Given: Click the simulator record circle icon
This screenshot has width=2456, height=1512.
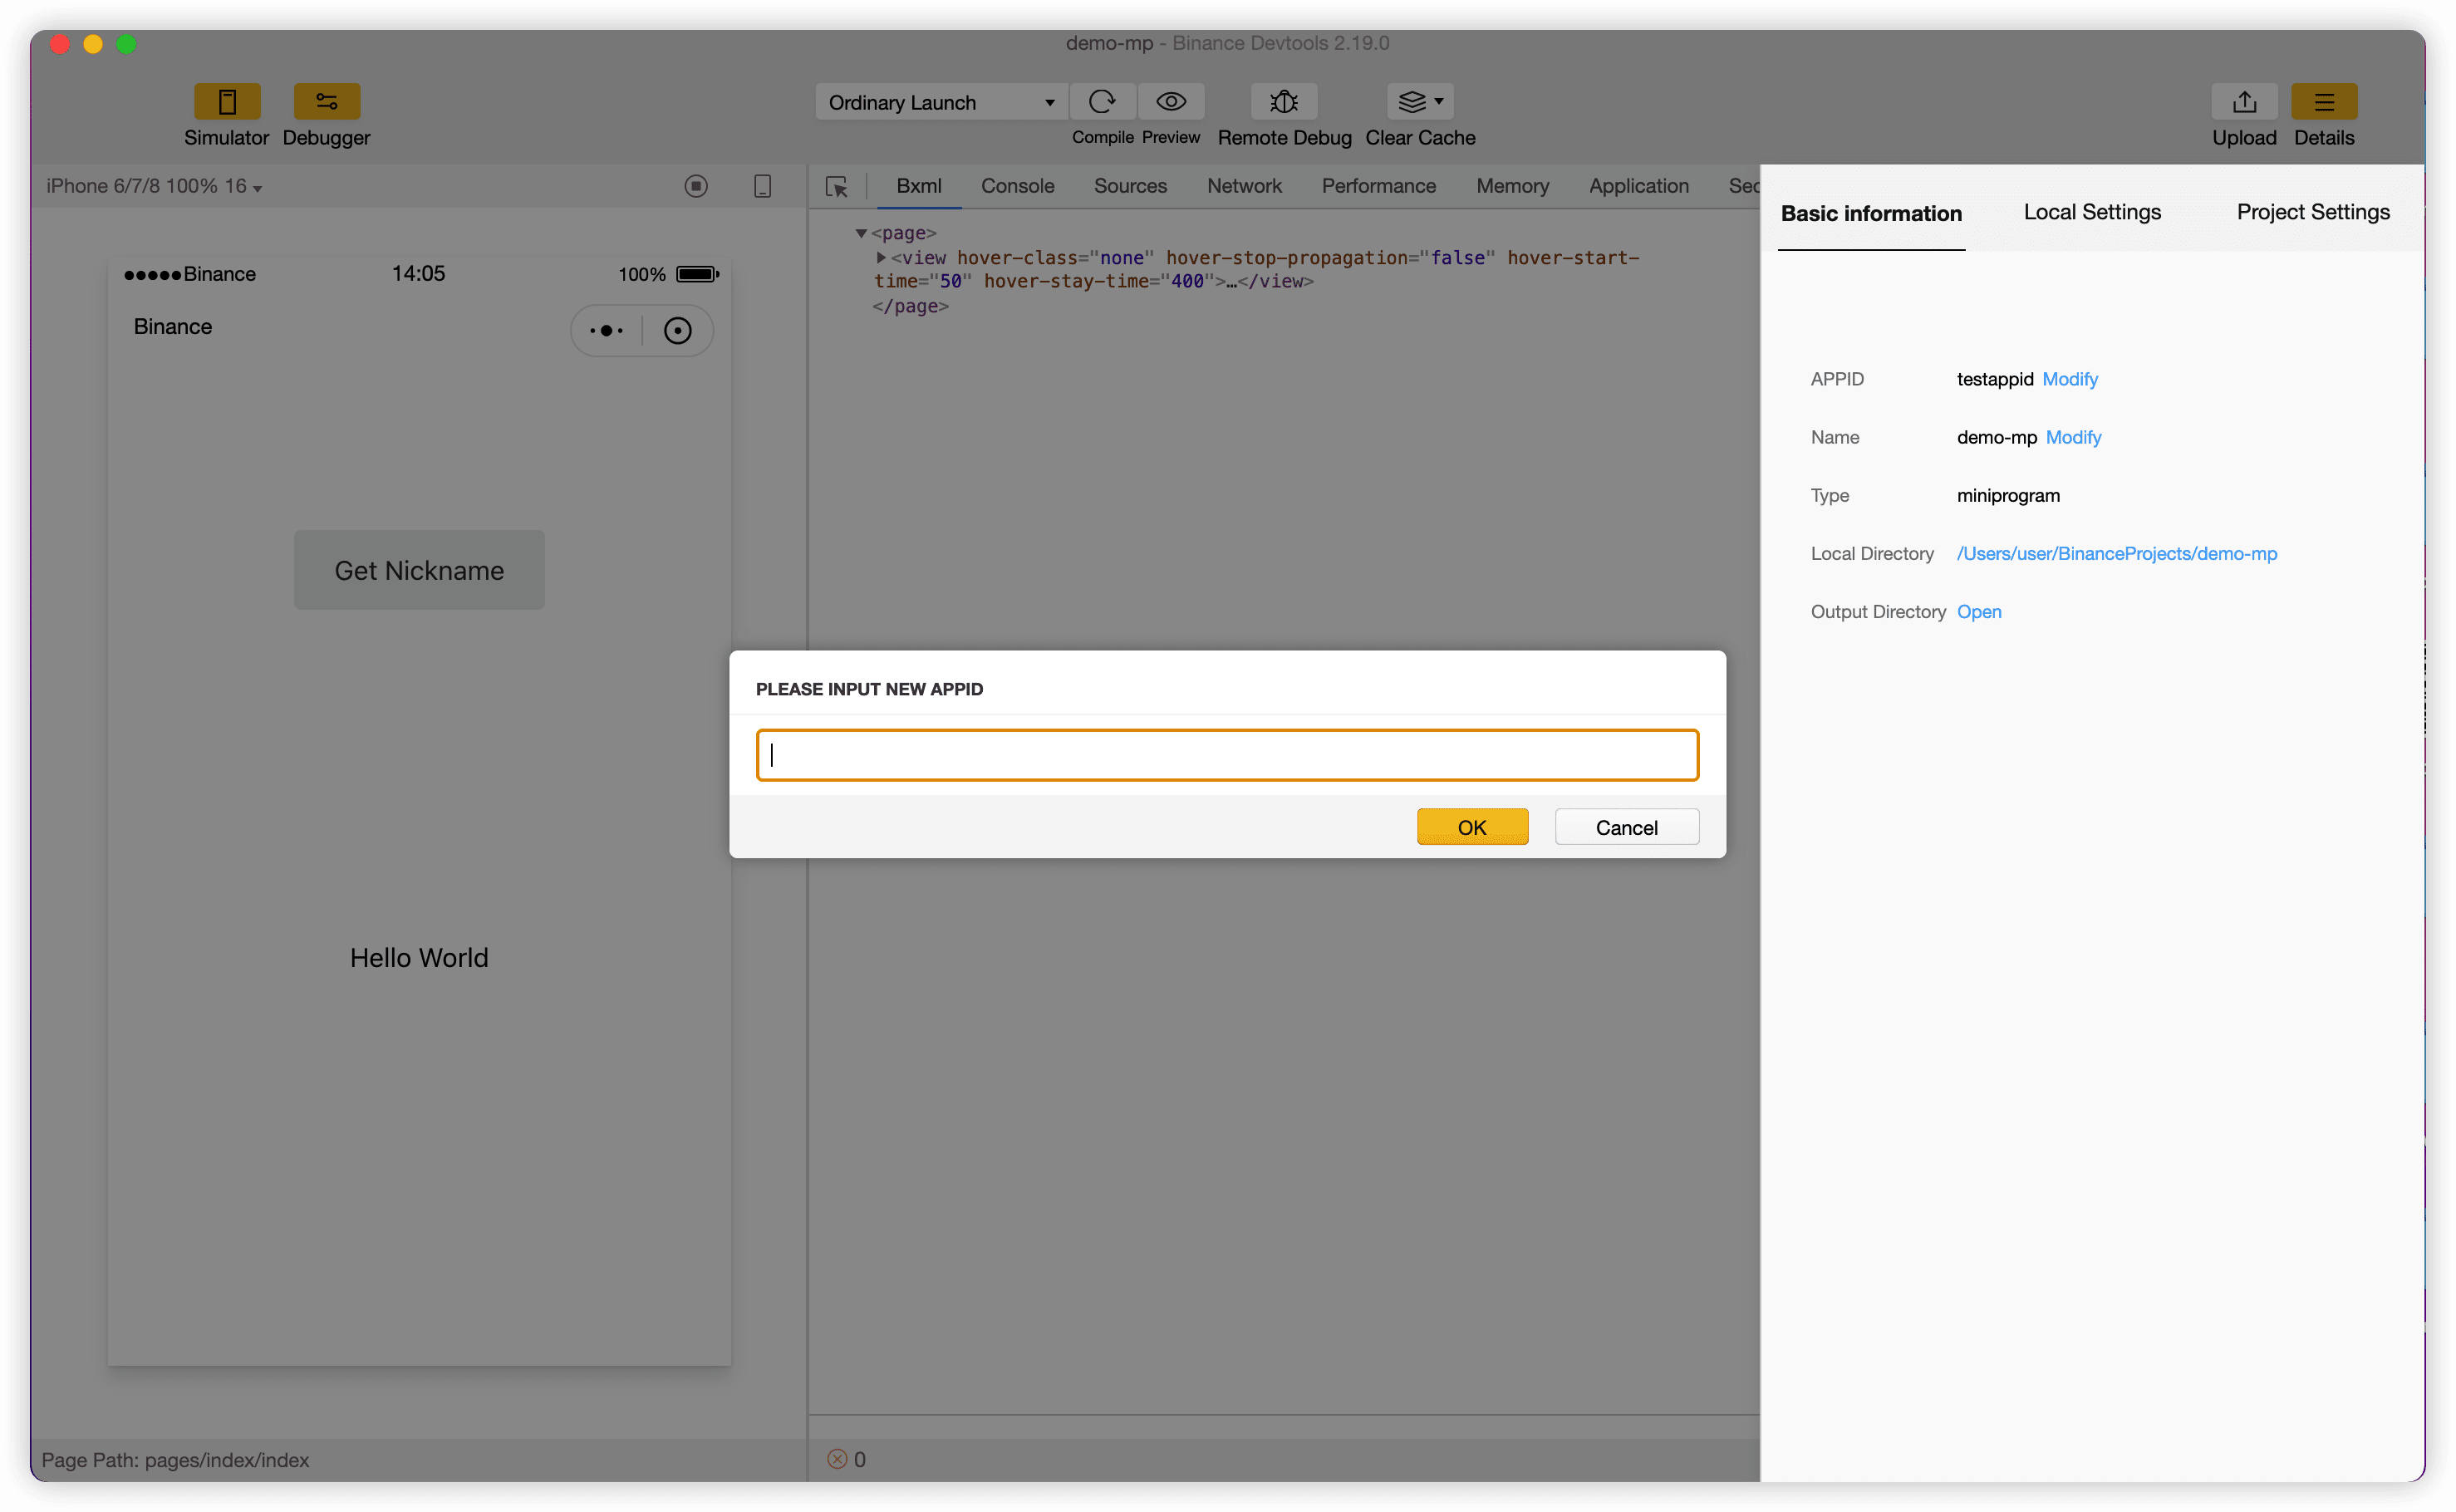Looking at the screenshot, I should pos(696,186).
